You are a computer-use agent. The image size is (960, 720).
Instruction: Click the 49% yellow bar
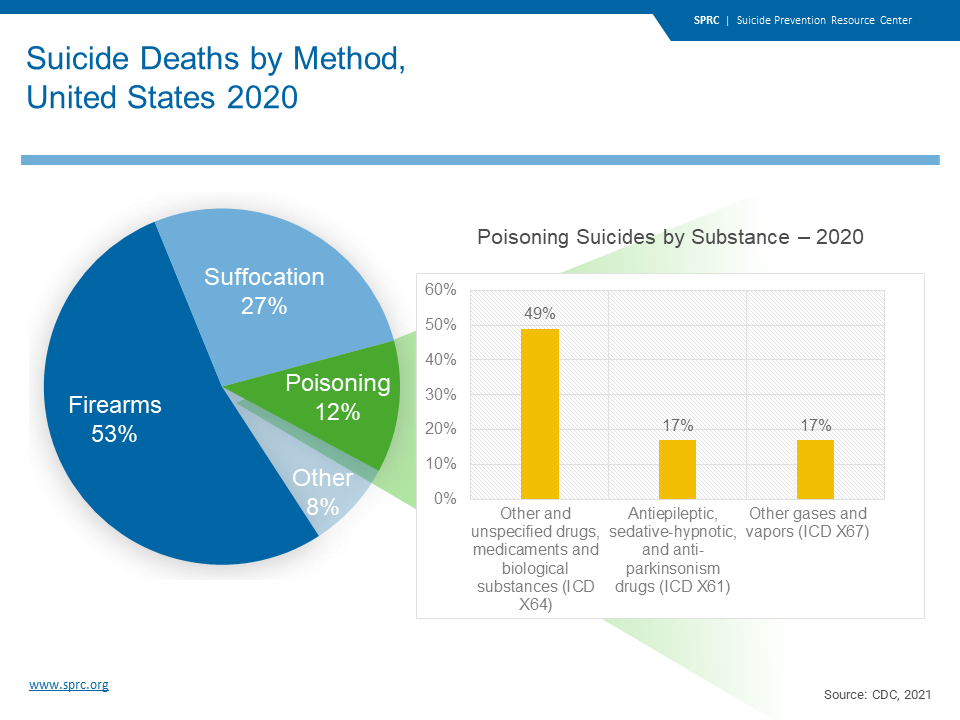[x=539, y=414]
